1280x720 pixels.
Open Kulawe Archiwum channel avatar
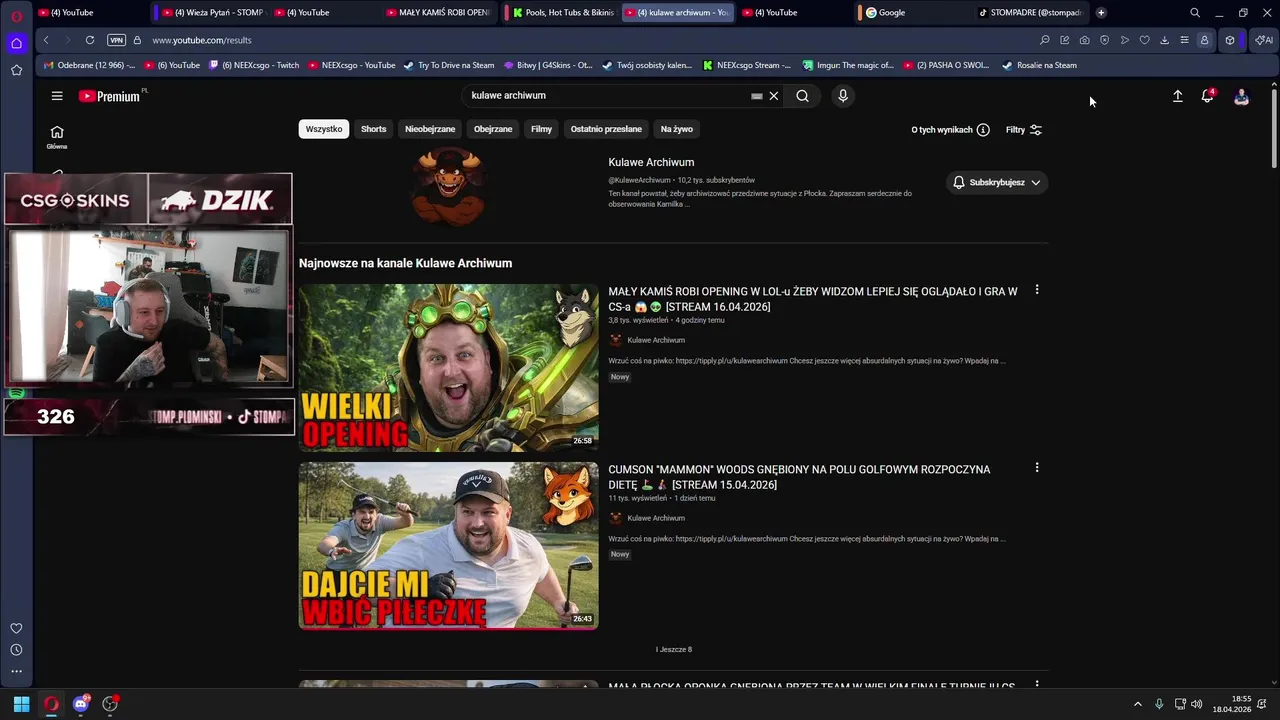coord(449,187)
